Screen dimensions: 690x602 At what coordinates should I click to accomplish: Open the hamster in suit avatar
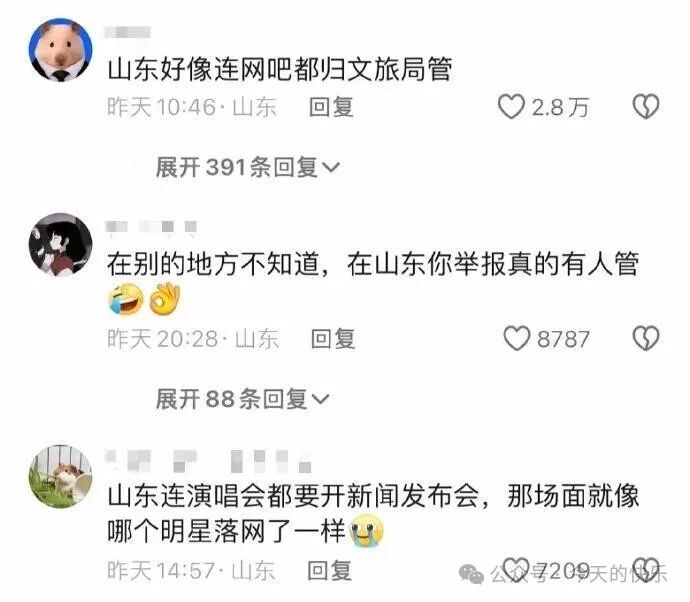tap(61, 50)
